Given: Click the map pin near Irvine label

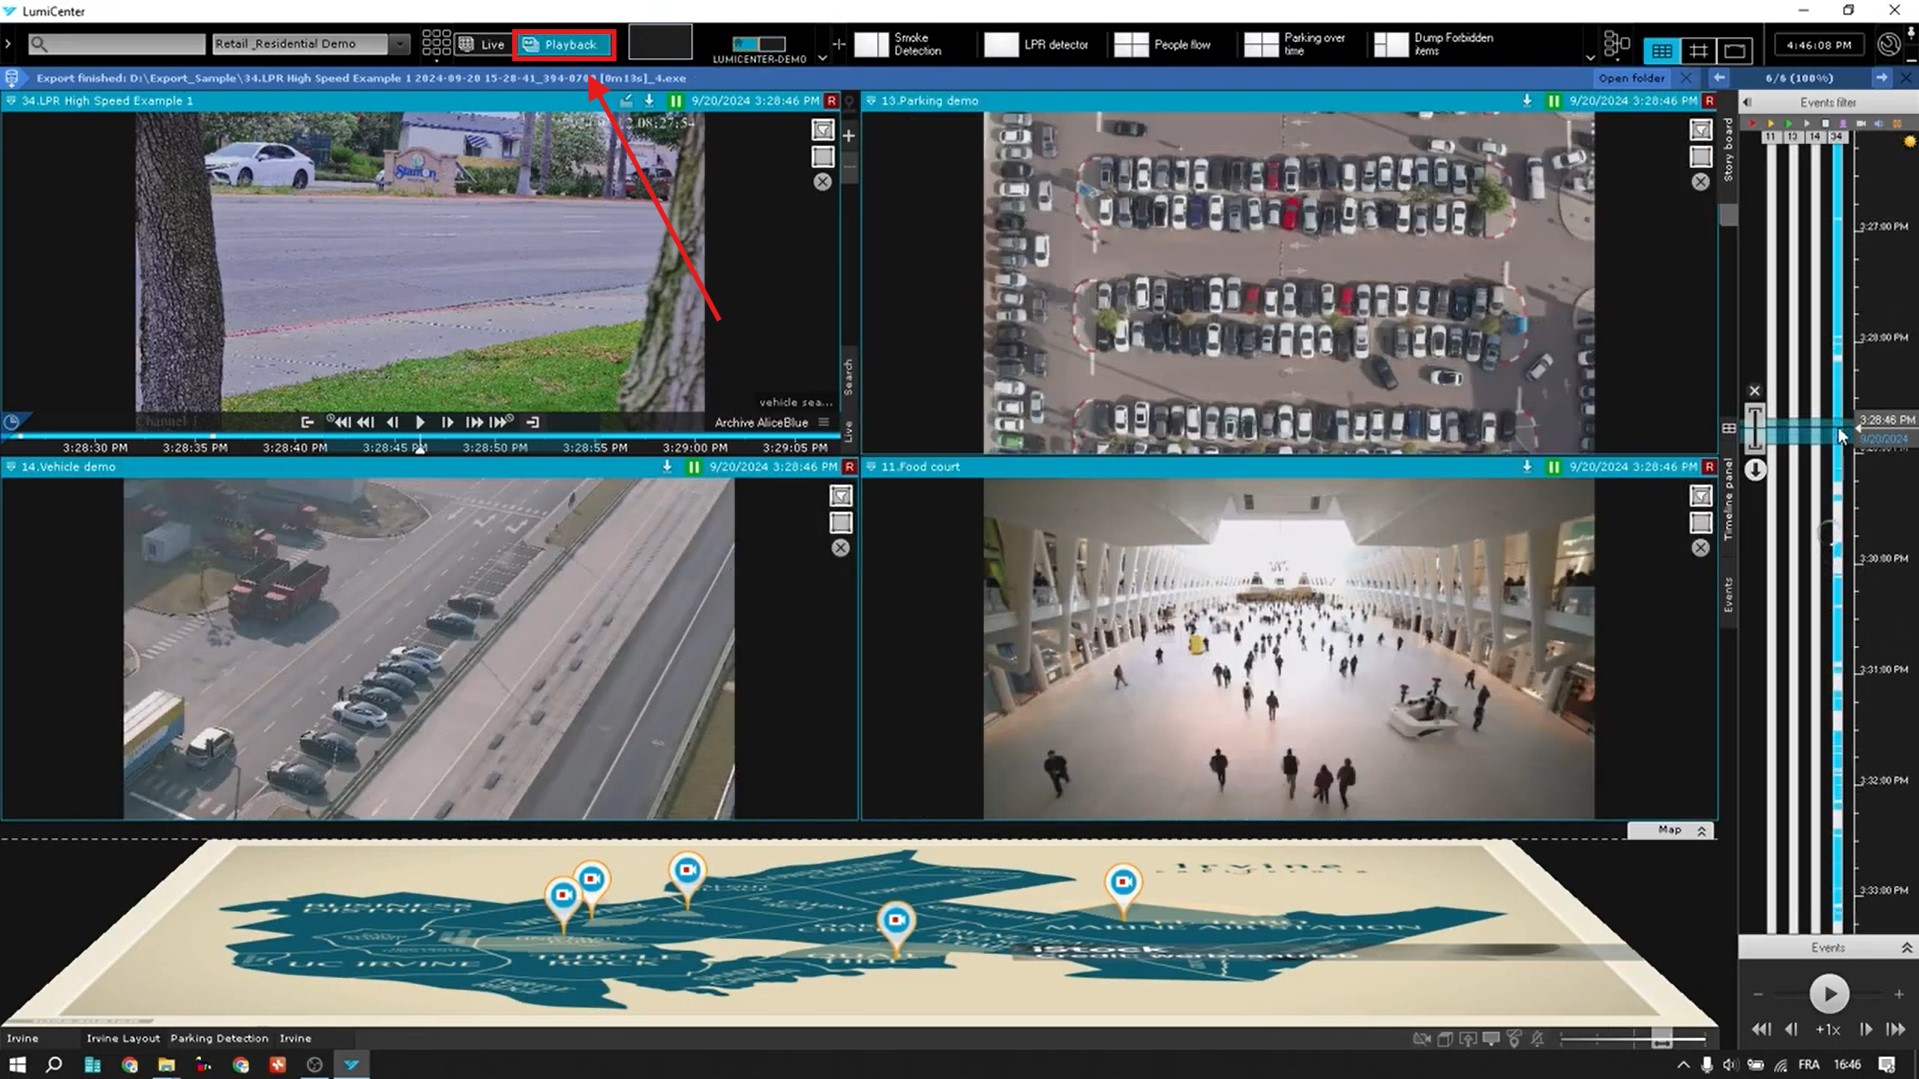Looking at the screenshot, I should (1123, 884).
